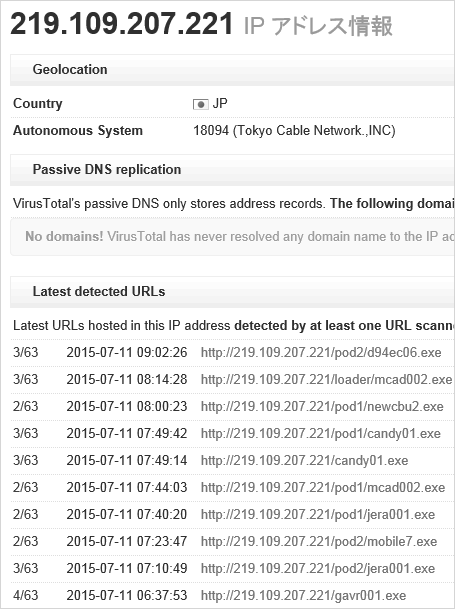Click the No domains! notice box

[x=232, y=237]
